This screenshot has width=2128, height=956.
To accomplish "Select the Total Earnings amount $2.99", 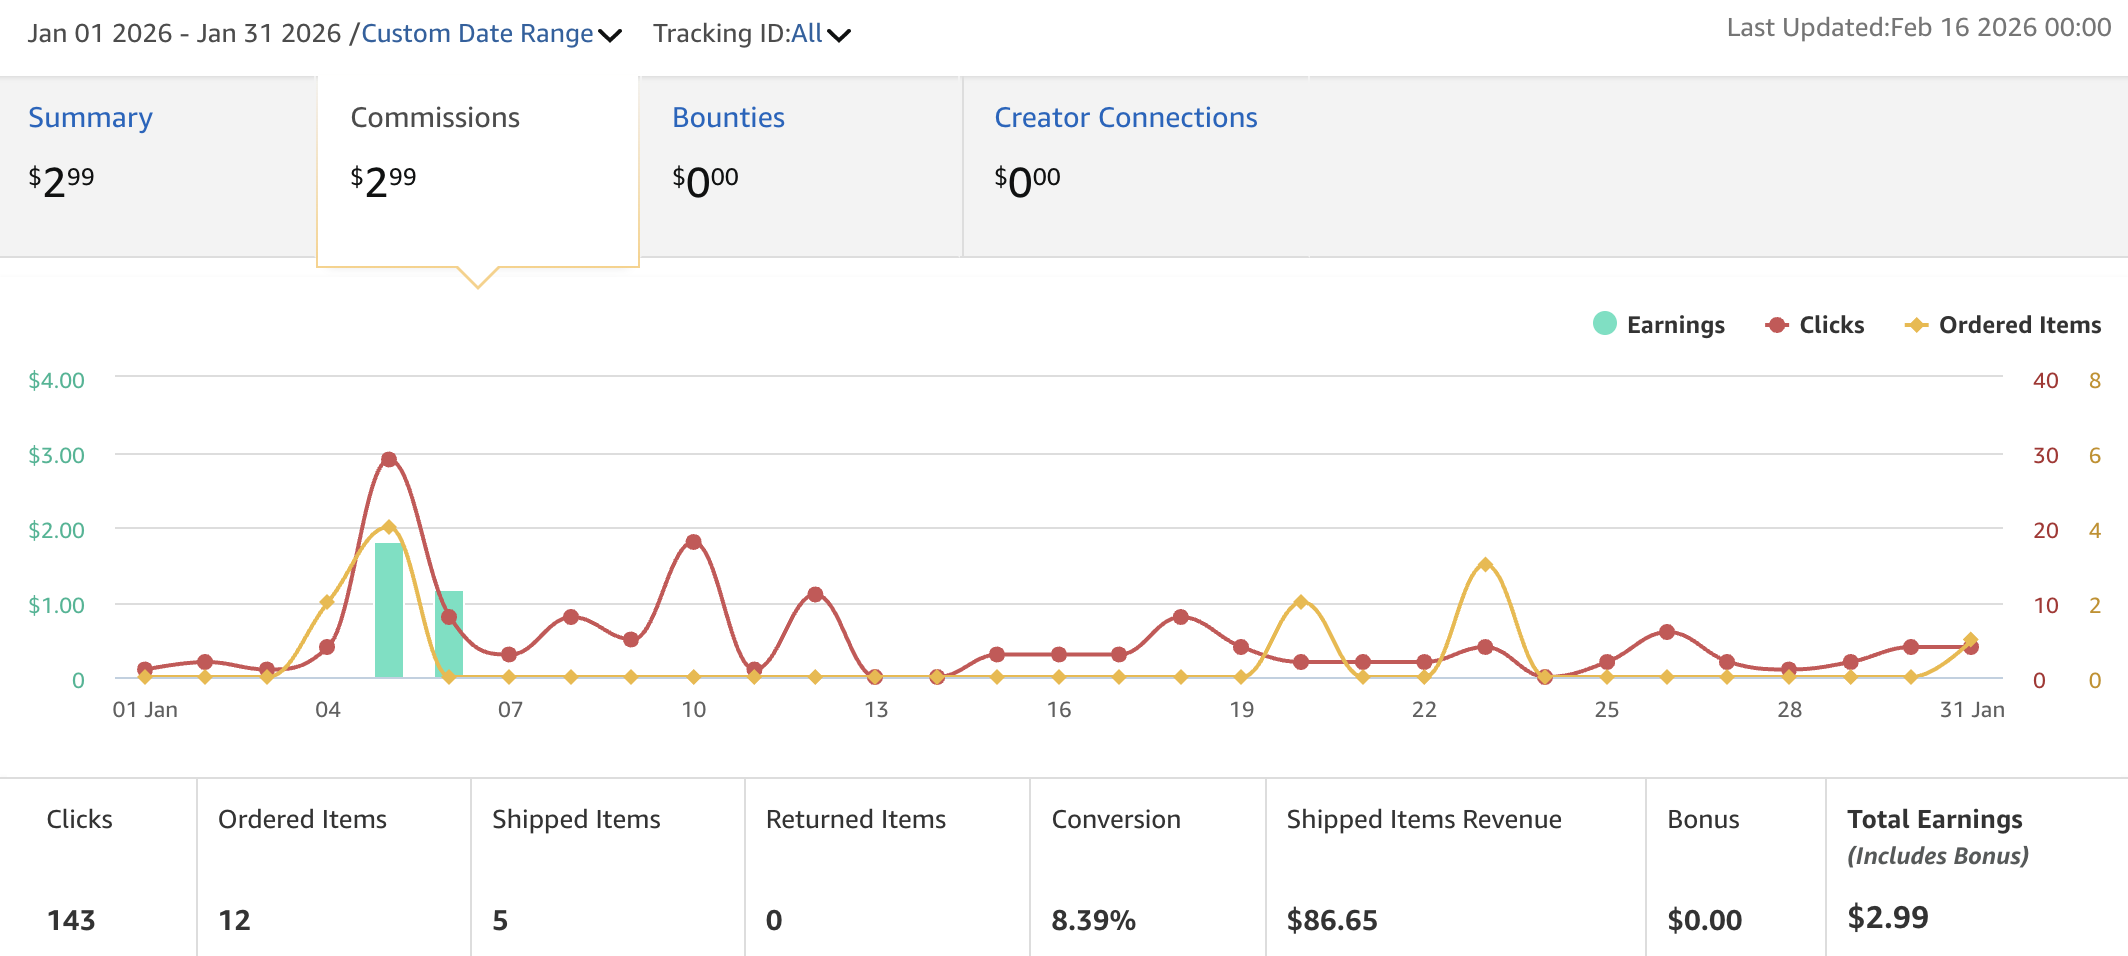I will click(1888, 917).
